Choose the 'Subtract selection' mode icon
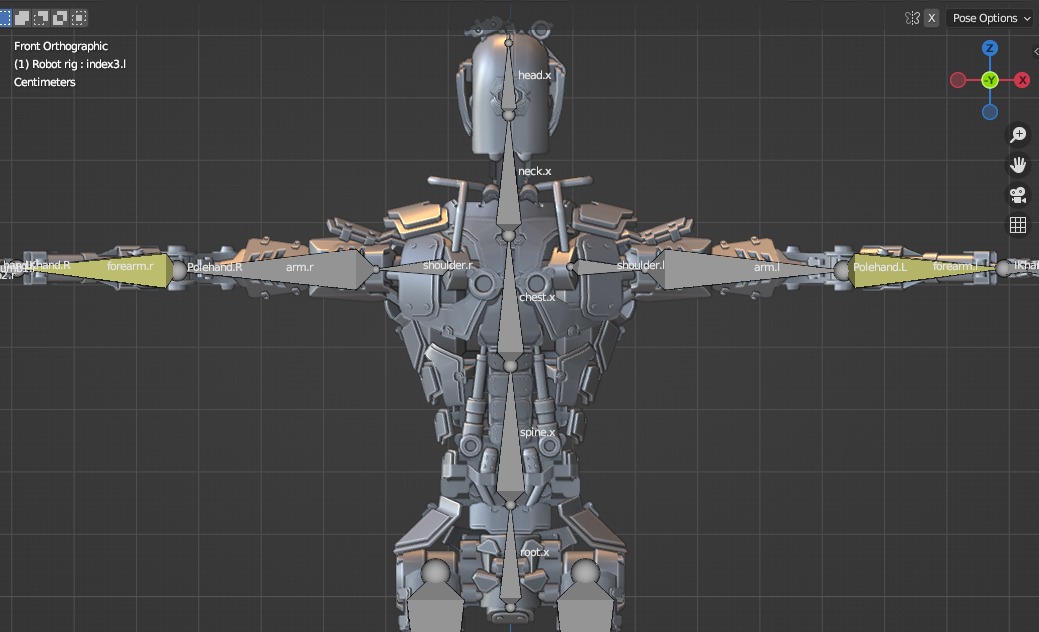1039x632 pixels. click(41, 18)
